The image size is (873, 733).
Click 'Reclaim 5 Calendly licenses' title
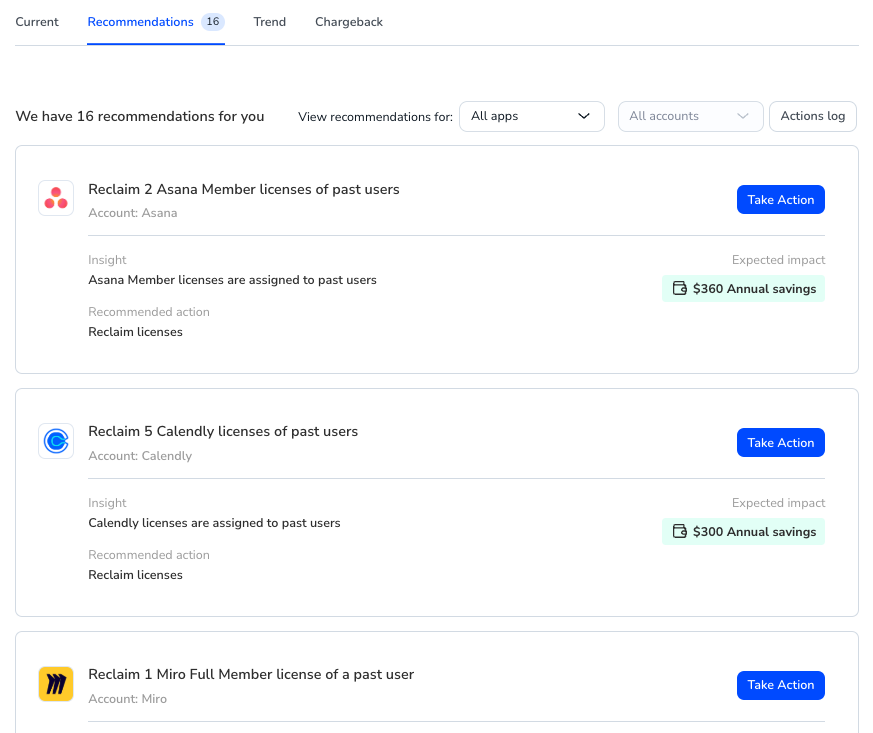pyautogui.click(x=223, y=431)
